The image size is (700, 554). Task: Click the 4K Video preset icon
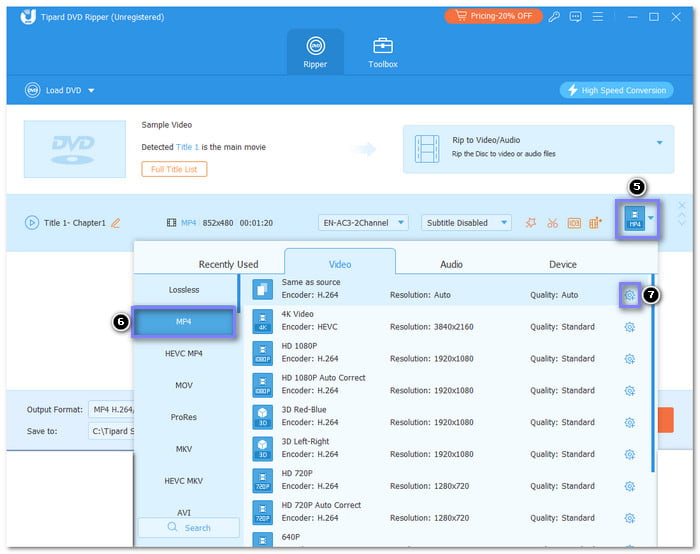pyautogui.click(x=262, y=321)
